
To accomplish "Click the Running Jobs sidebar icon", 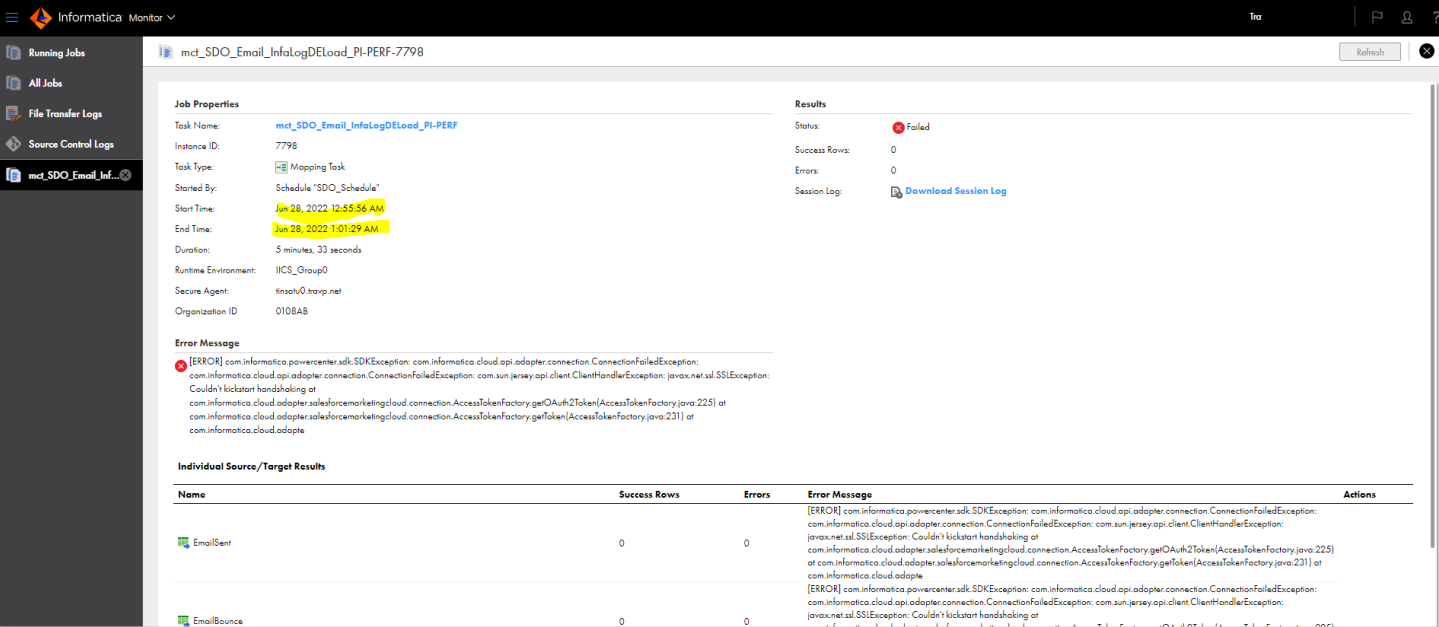I will (14, 52).
